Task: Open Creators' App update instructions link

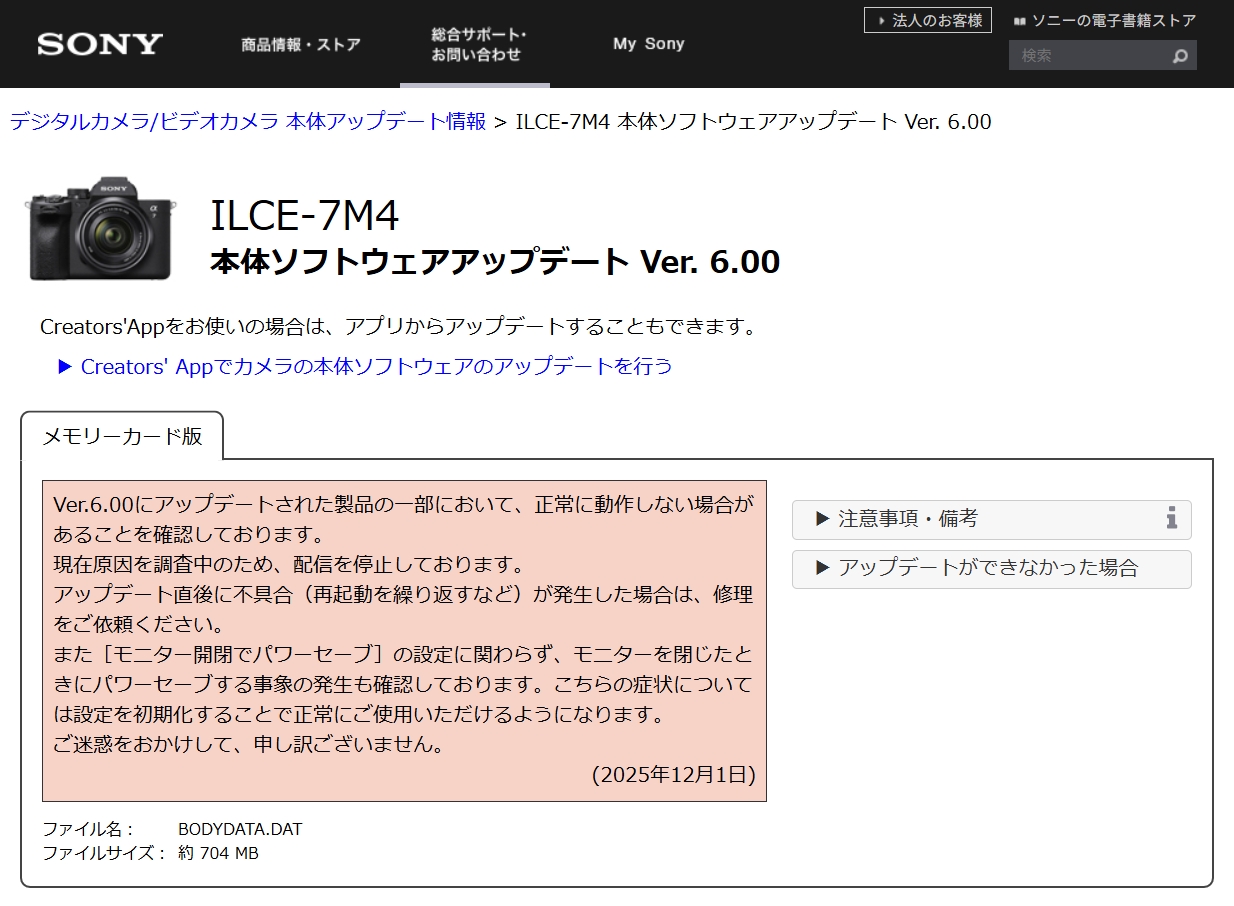Action: tap(376, 366)
